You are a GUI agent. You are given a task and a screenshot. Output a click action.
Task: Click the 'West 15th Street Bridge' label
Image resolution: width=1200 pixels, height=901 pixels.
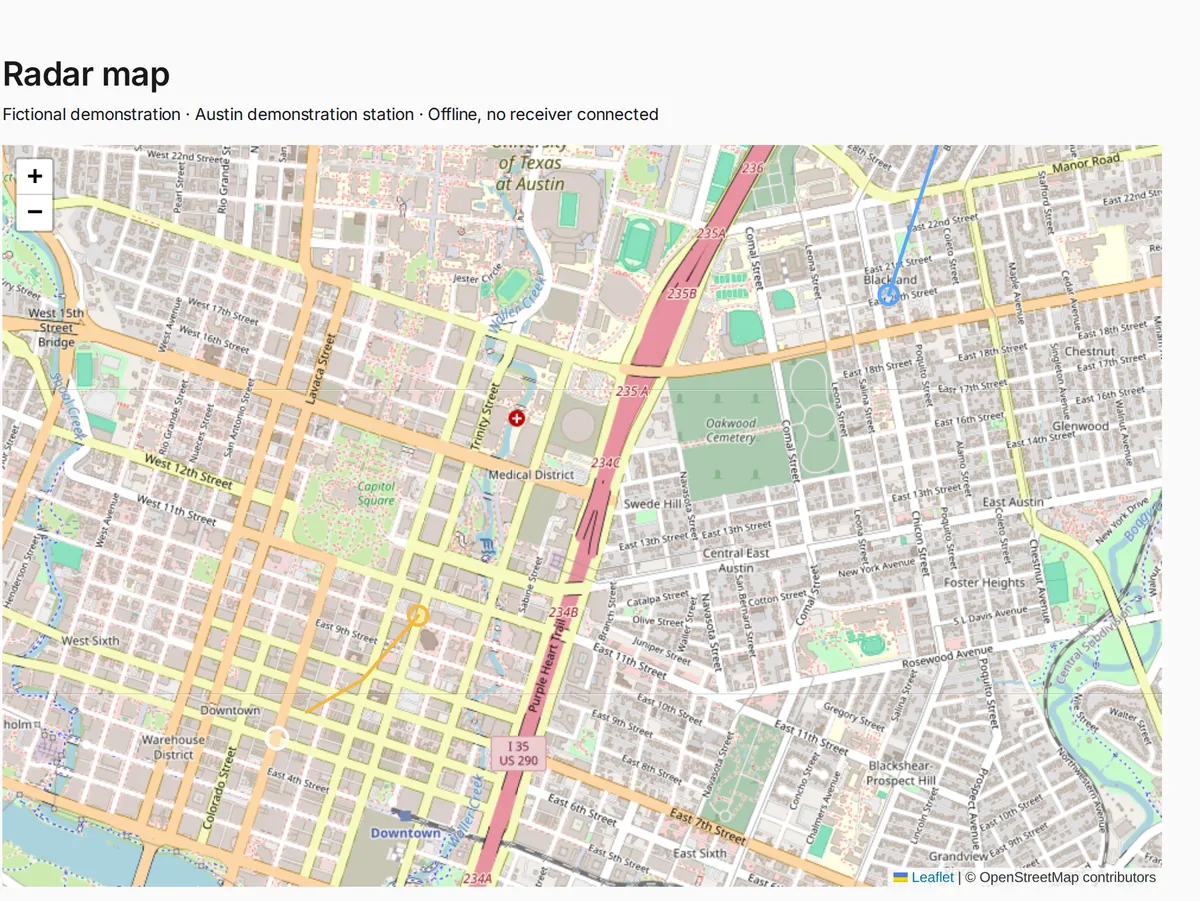(x=56, y=327)
